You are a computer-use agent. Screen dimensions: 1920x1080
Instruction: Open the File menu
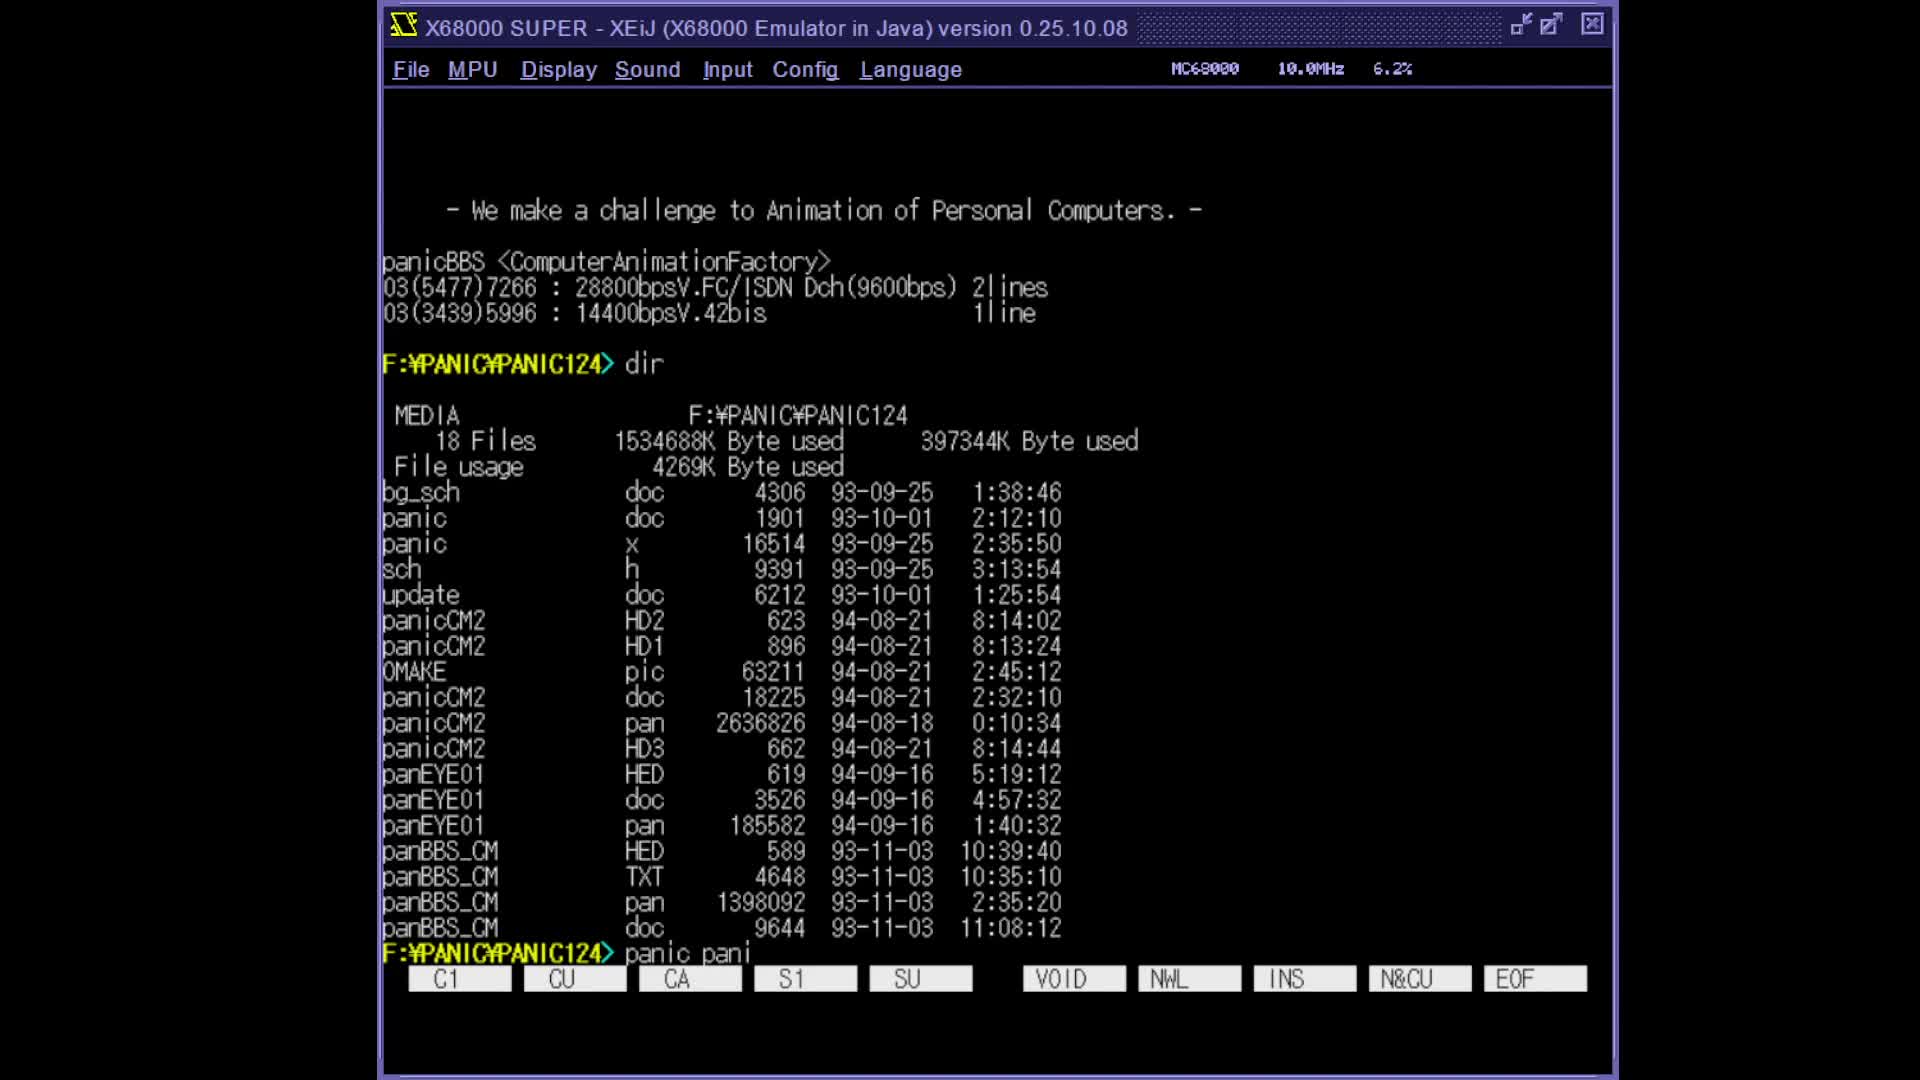pos(410,70)
